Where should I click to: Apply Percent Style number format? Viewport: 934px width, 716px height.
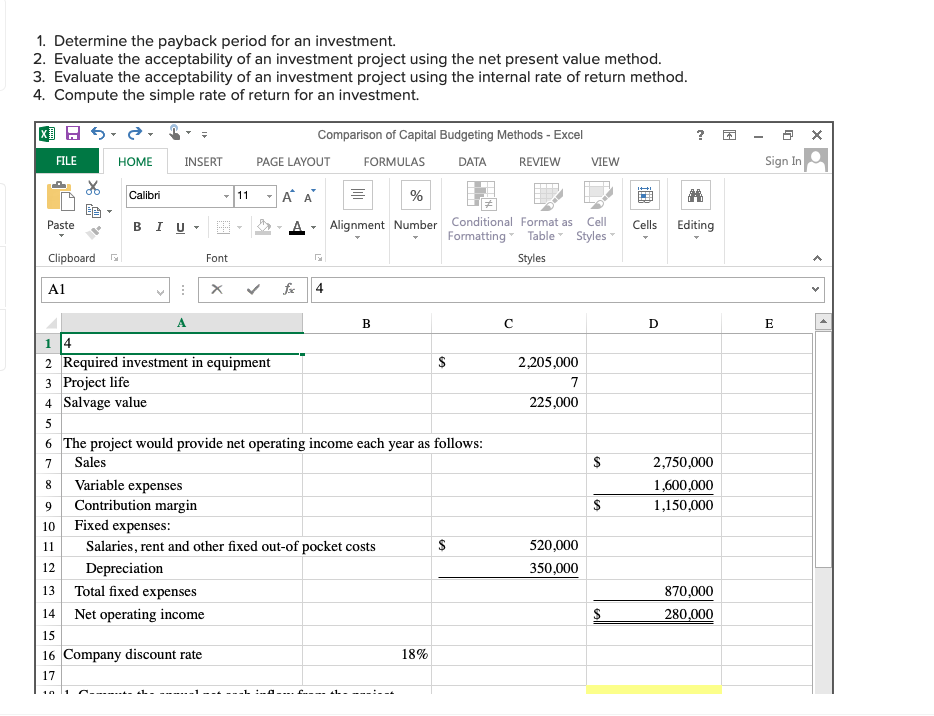[x=415, y=195]
